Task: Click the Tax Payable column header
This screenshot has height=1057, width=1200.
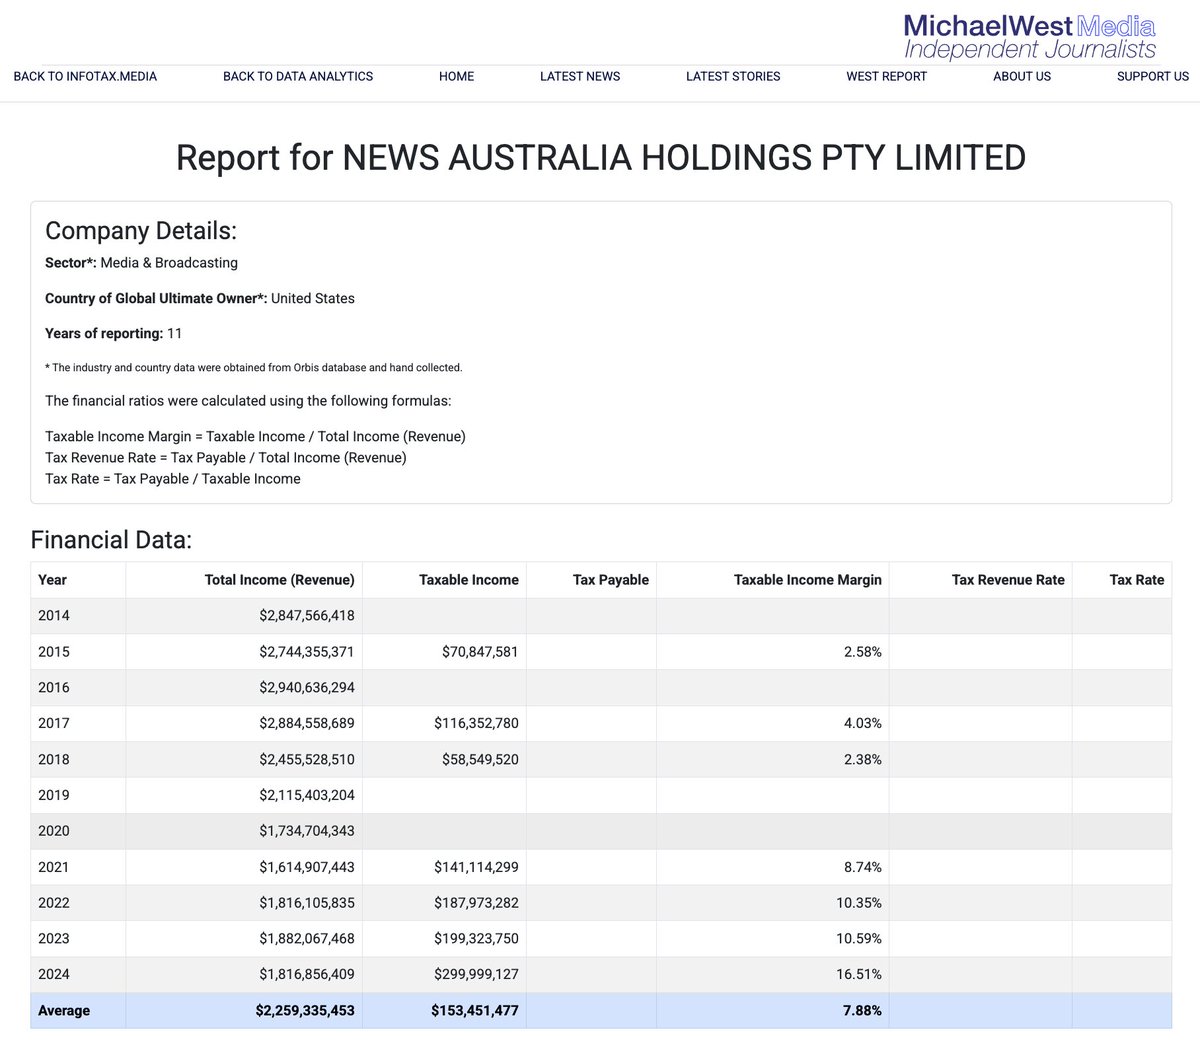Action: pos(591,580)
